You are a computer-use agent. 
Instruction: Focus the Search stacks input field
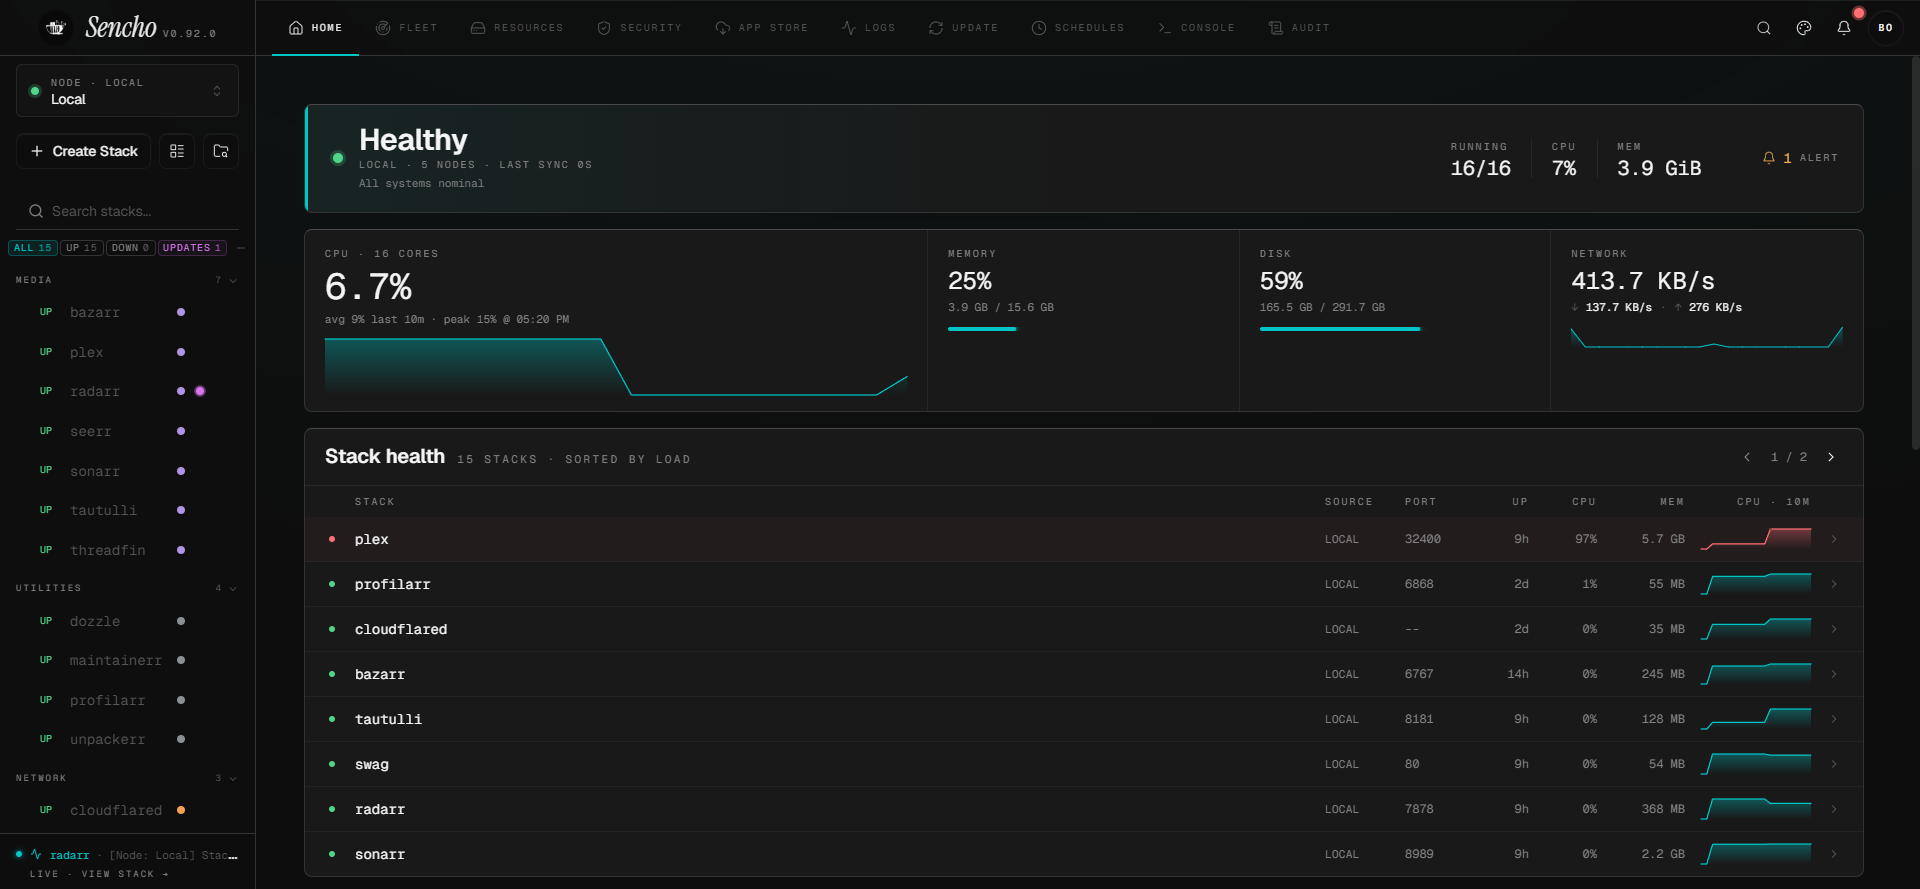[x=127, y=211]
